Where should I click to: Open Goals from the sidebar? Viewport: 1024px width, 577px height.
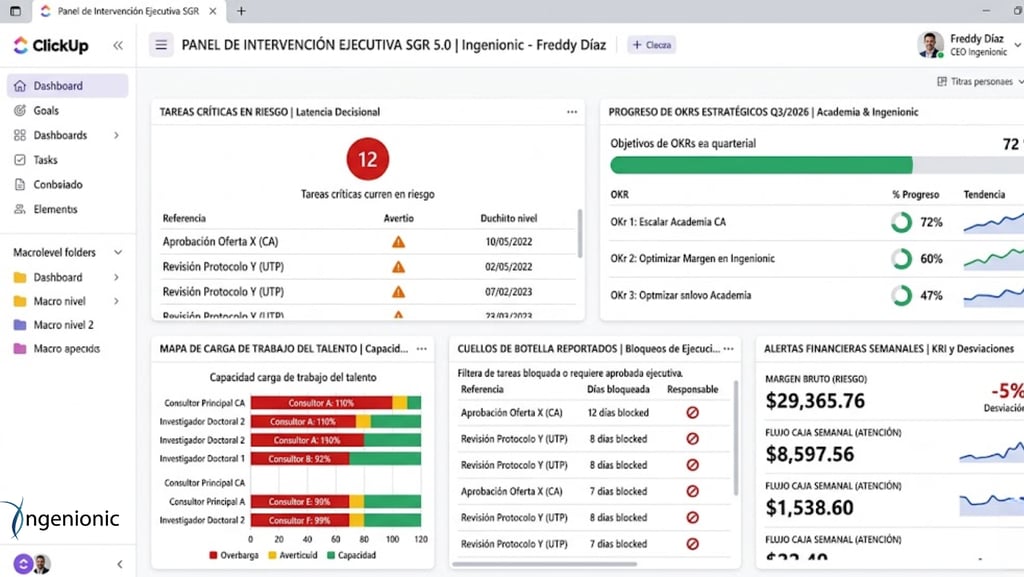(x=46, y=111)
